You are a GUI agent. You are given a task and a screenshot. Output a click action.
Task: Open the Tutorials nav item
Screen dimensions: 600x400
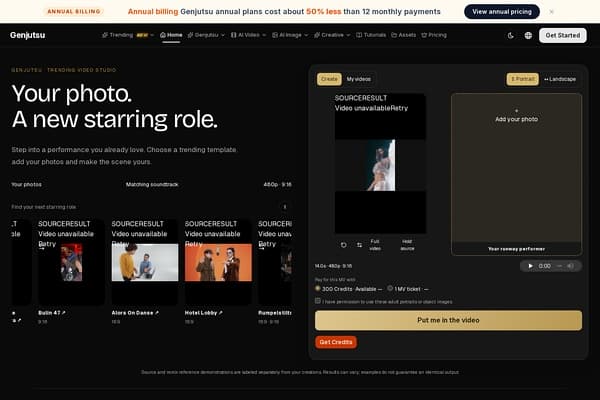(371, 35)
